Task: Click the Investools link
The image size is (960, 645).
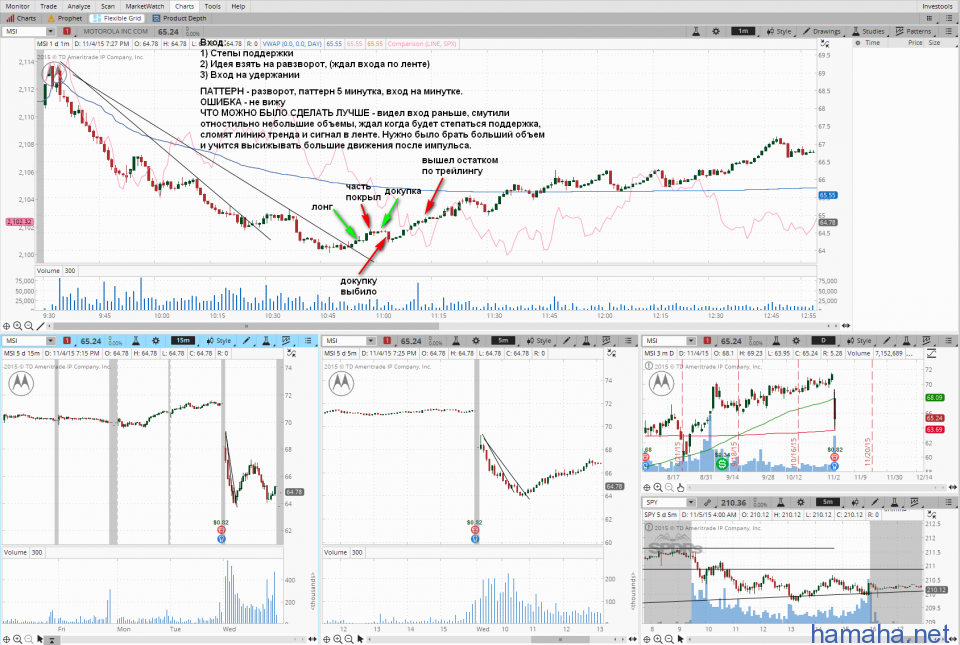Action: 937,6
